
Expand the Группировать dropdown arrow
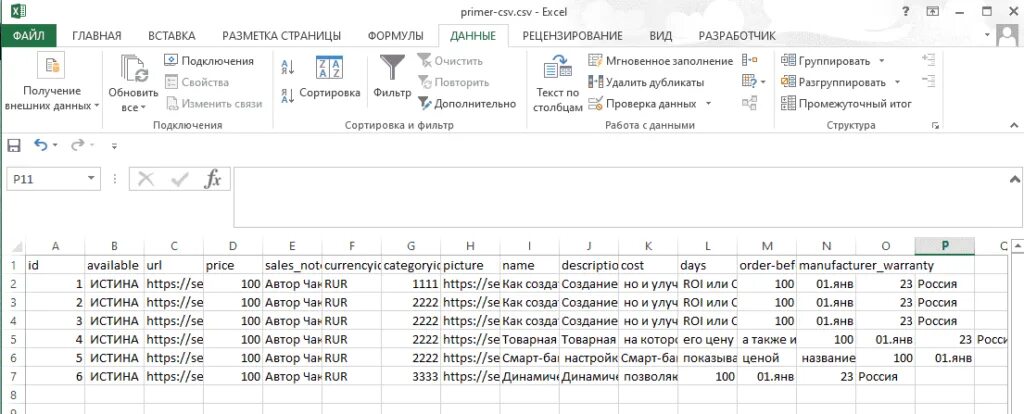(882, 61)
